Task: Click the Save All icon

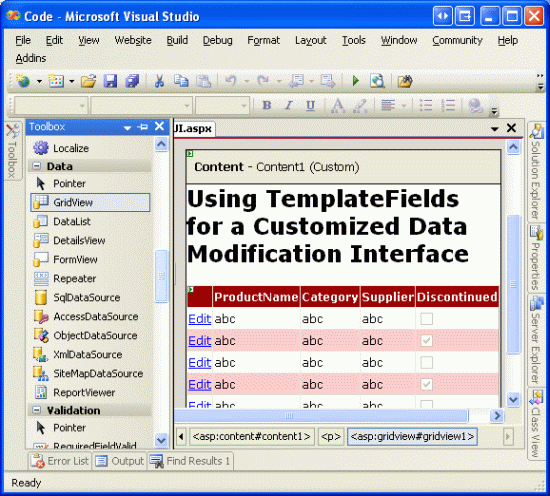Action: click(x=132, y=81)
